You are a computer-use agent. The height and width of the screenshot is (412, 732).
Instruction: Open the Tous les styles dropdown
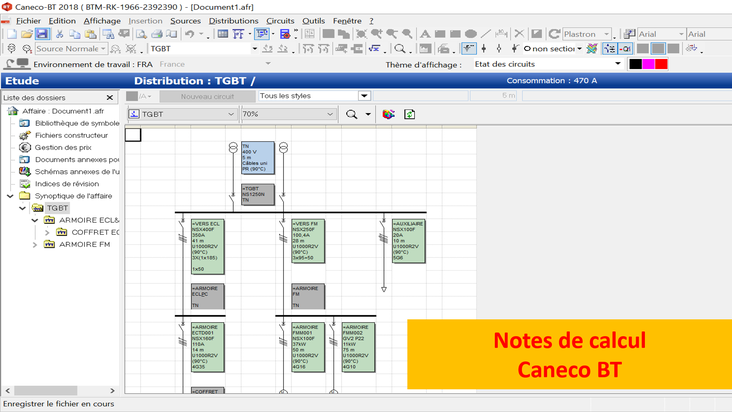364,96
